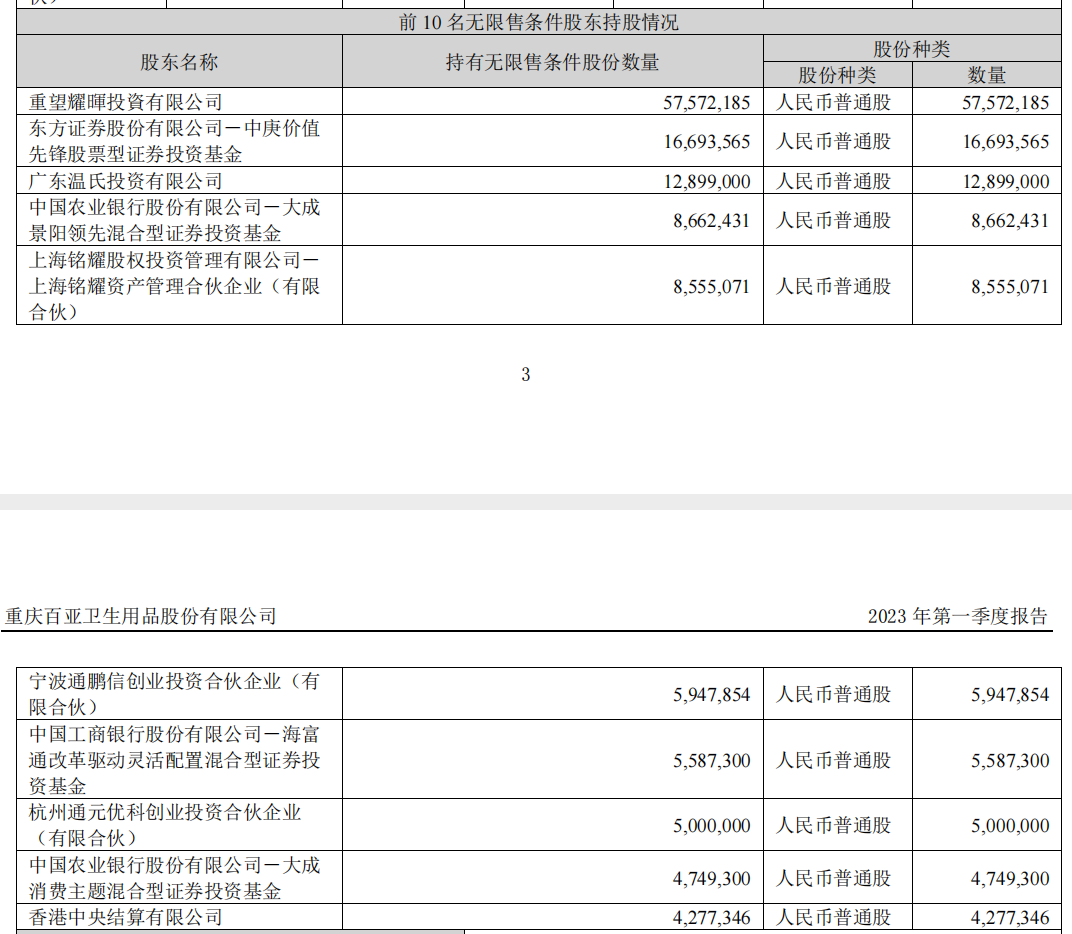Select 4,749,300 in the final 数量 column
Screen dimensions: 1072x934
tap(1010, 879)
